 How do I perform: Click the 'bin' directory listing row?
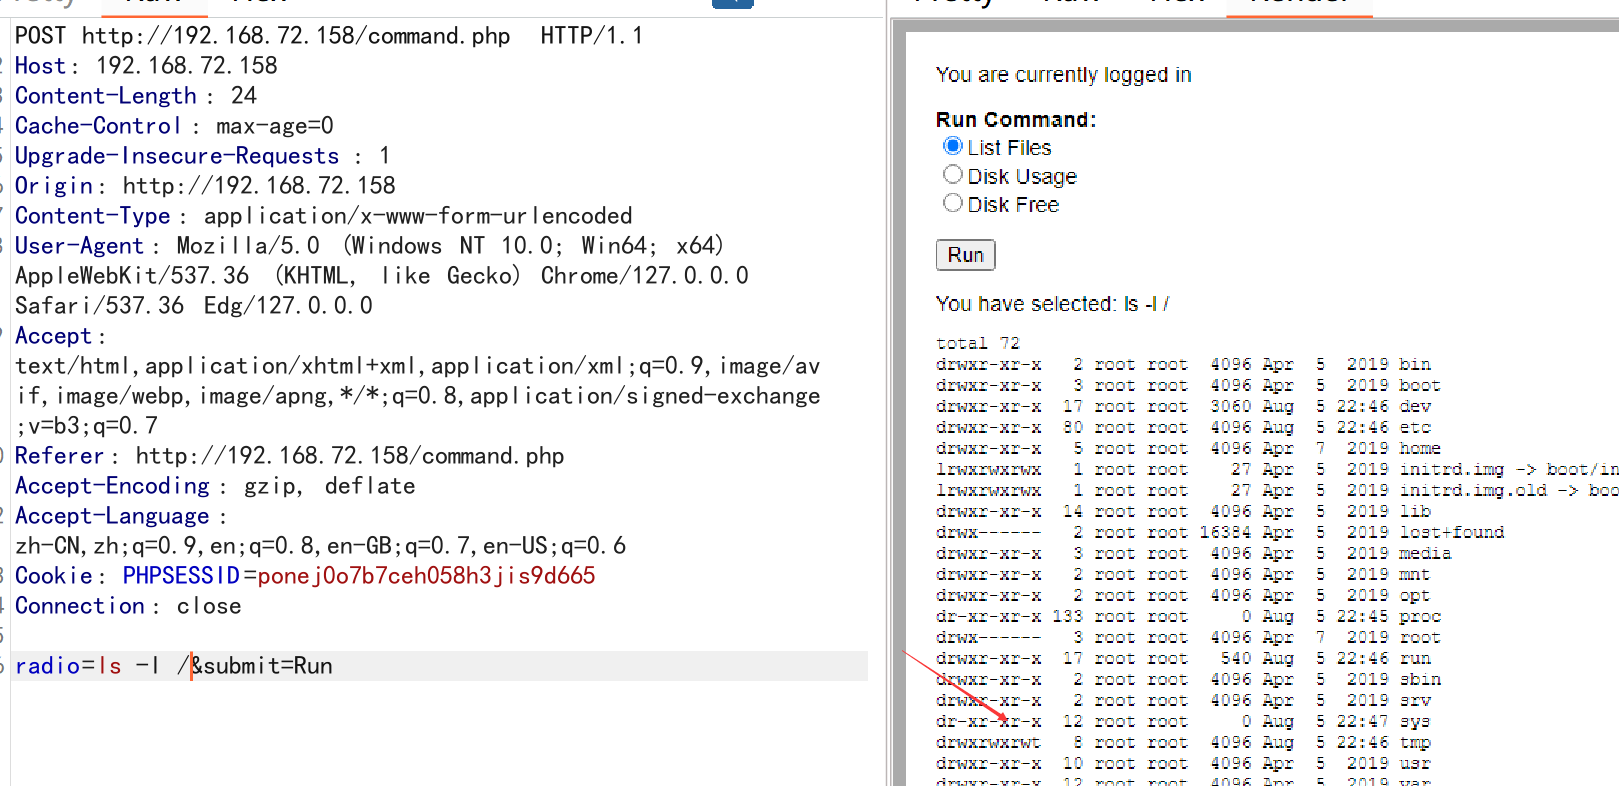tap(1184, 364)
